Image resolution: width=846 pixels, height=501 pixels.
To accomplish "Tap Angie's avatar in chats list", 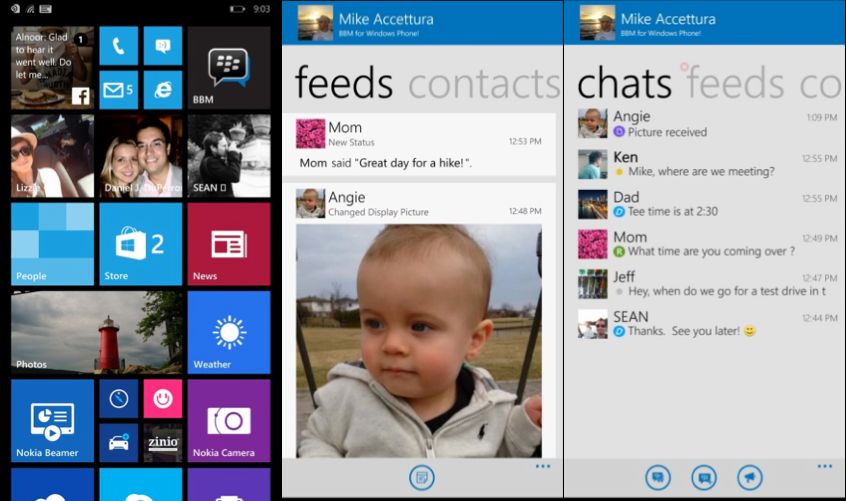I will [592, 123].
